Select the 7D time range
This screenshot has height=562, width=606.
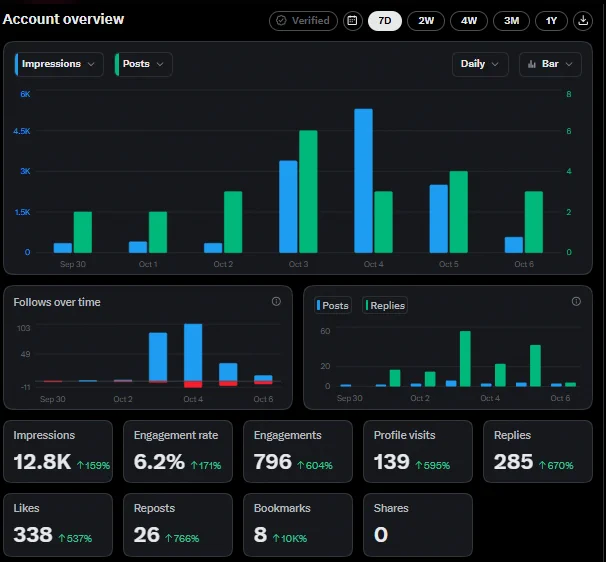pos(385,20)
